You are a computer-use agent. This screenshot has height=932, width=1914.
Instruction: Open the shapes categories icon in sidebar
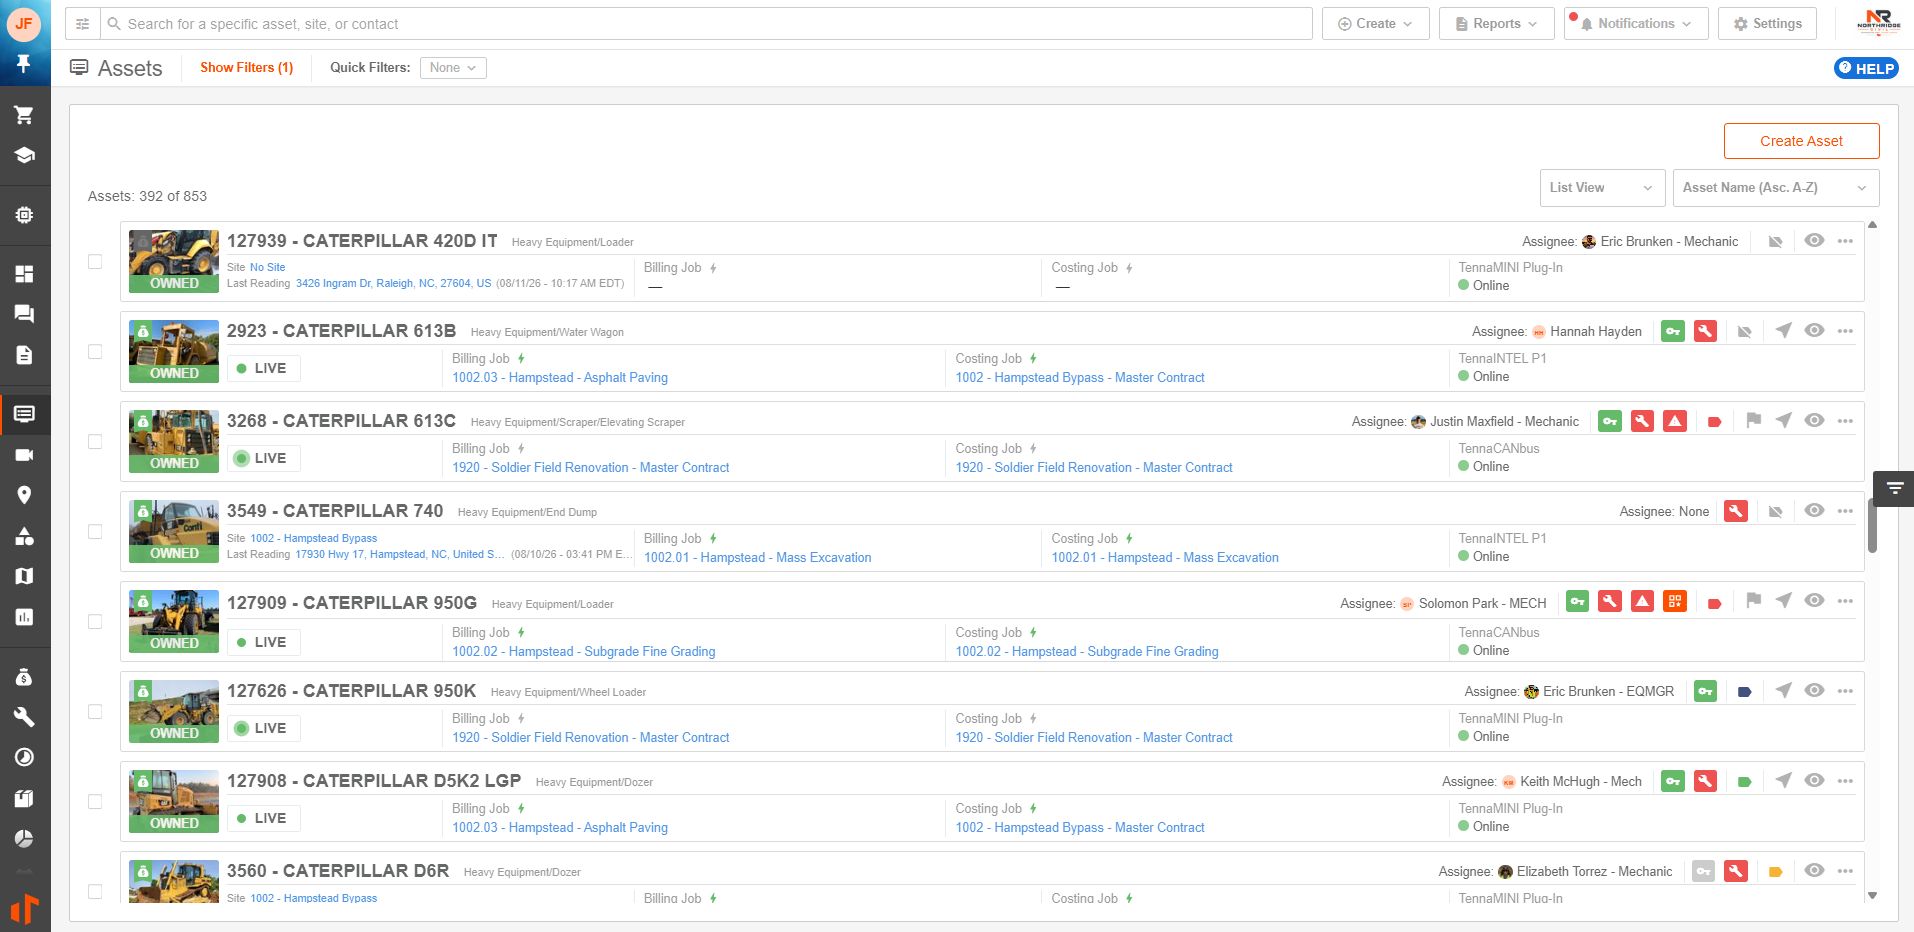24,536
